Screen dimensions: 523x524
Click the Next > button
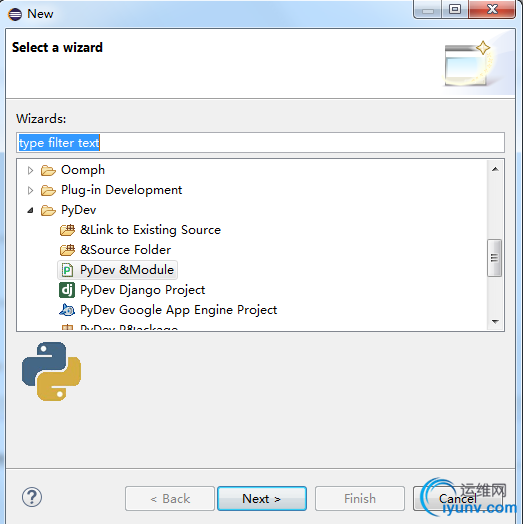(262, 499)
